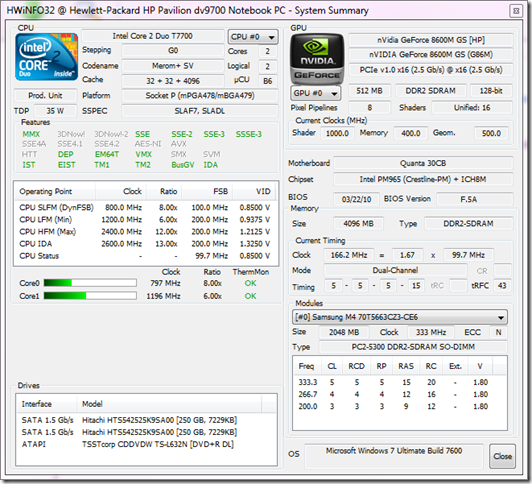The height and width of the screenshot is (484, 532).
Task: Select the TSSTcorp CDDVDW drive entry
Action: tap(128, 444)
